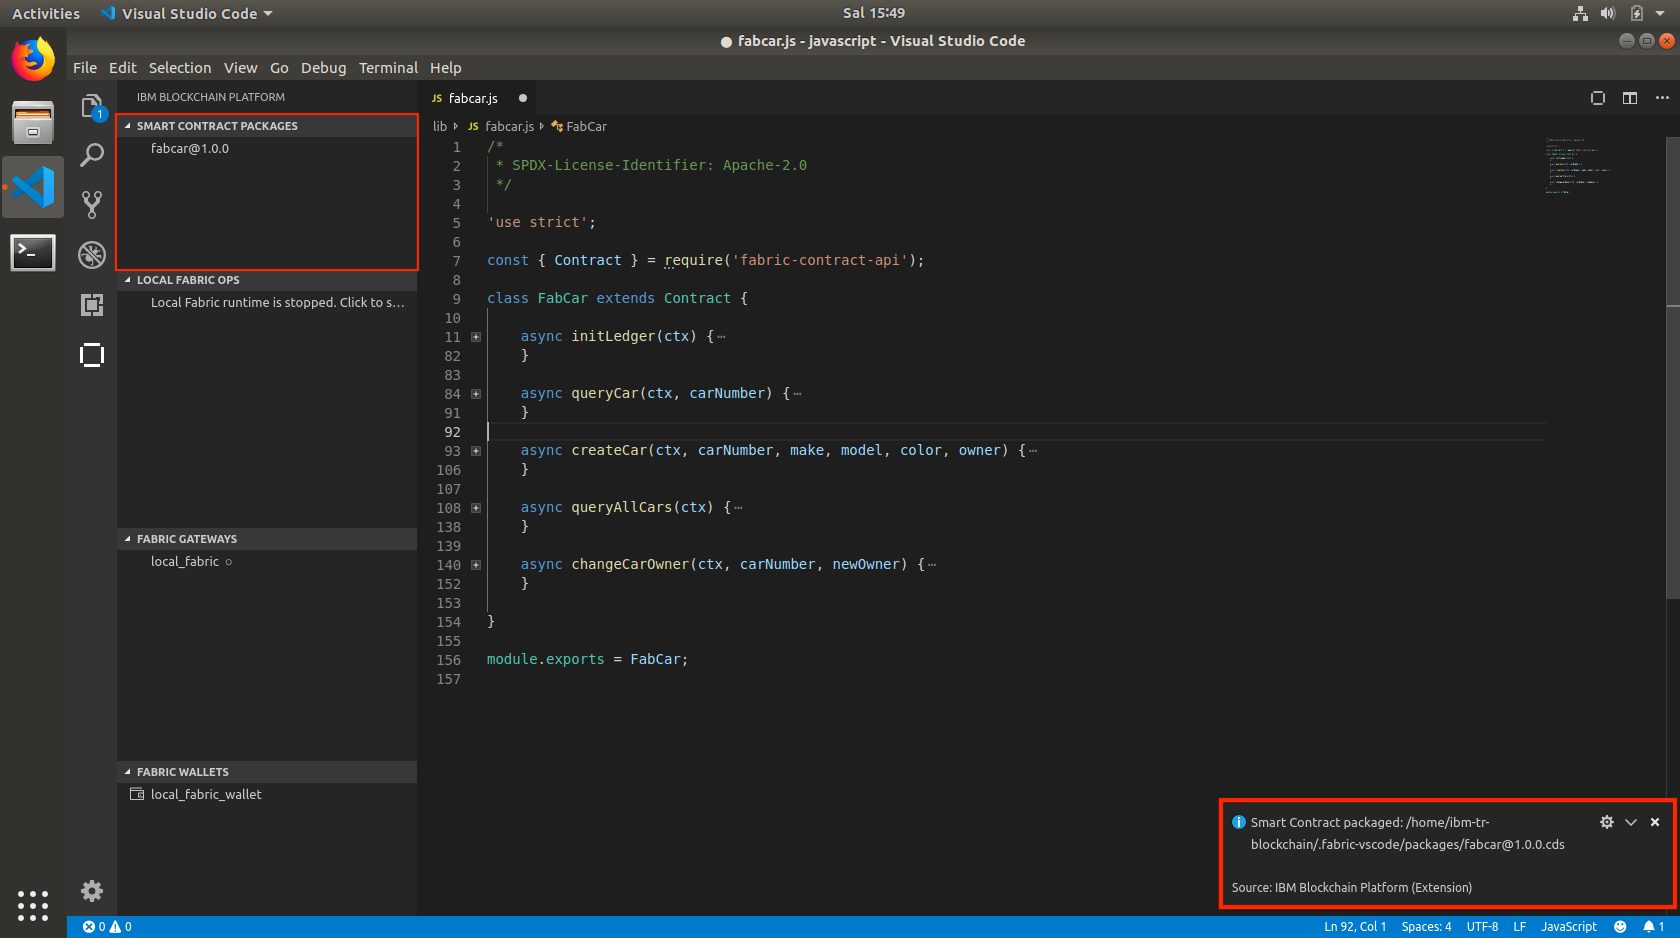Open the notifications bell in the status bar
Screen dimensions: 1680x938
coord(1653,927)
